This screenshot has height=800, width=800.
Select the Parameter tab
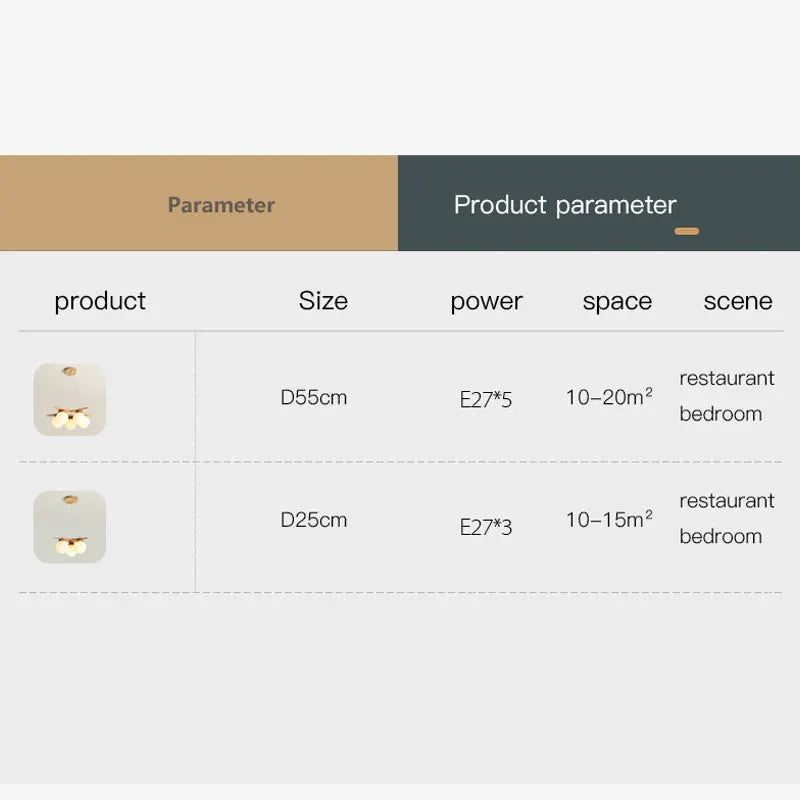click(x=221, y=205)
